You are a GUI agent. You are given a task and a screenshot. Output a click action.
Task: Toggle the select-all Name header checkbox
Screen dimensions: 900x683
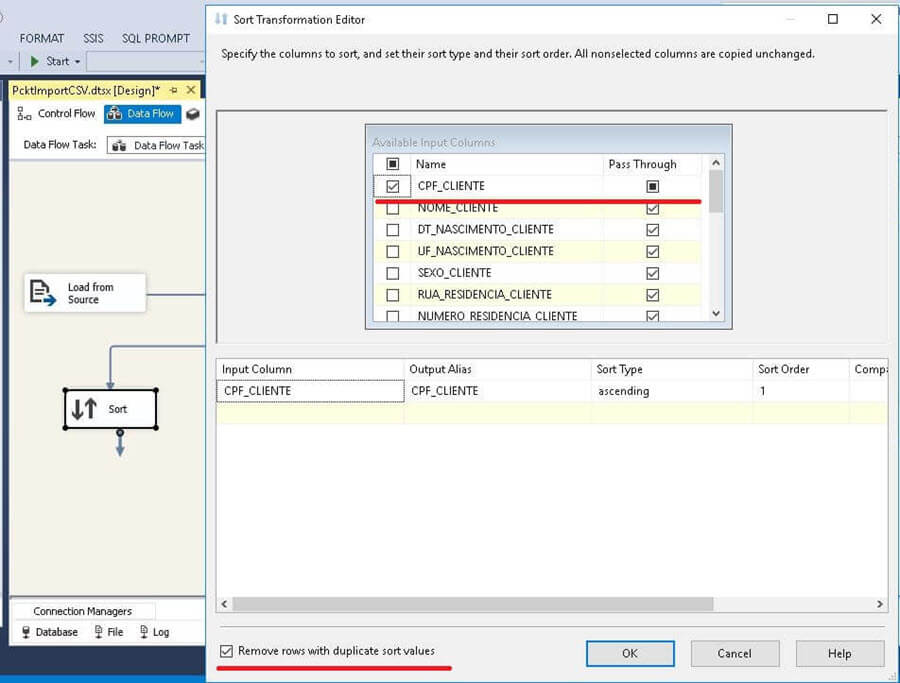pos(393,164)
